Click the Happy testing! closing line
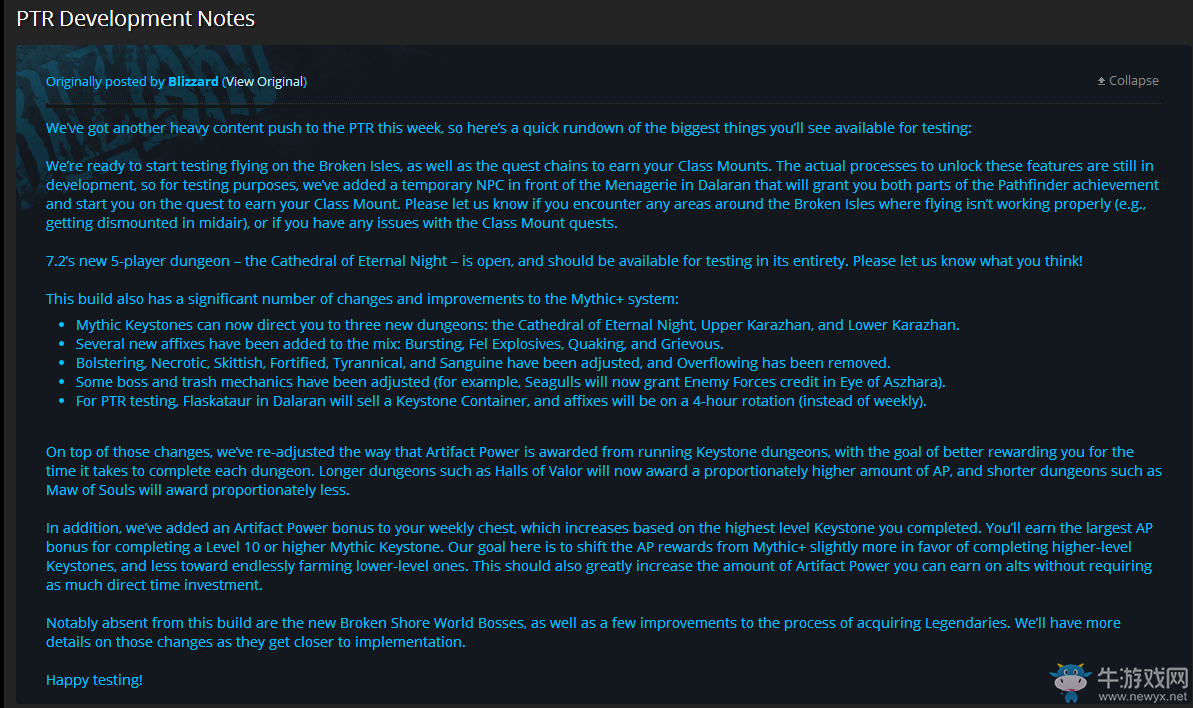The width and height of the screenshot is (1193, 708). (94, 680)
